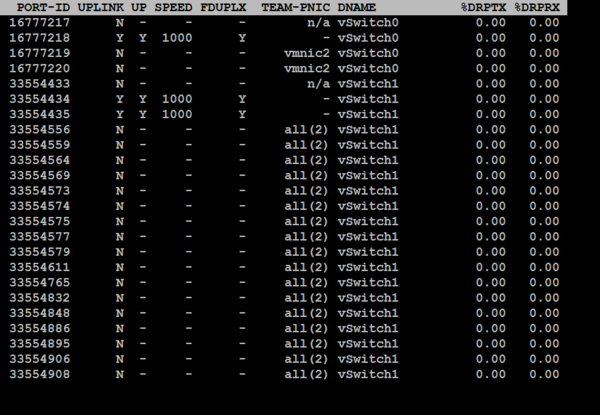Click vmnic2 in the 16777219 row
600x415 pixels.
(306, 53)
